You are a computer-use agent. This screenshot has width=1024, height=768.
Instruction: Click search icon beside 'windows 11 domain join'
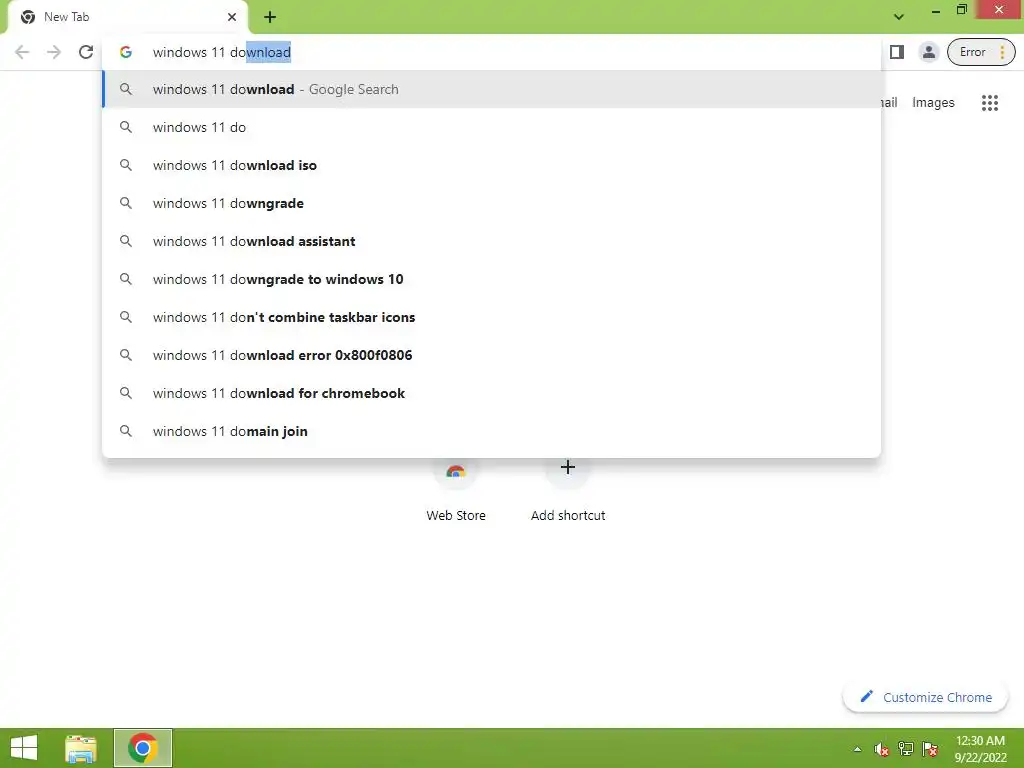pyautogui.click(x=125, y=431)
